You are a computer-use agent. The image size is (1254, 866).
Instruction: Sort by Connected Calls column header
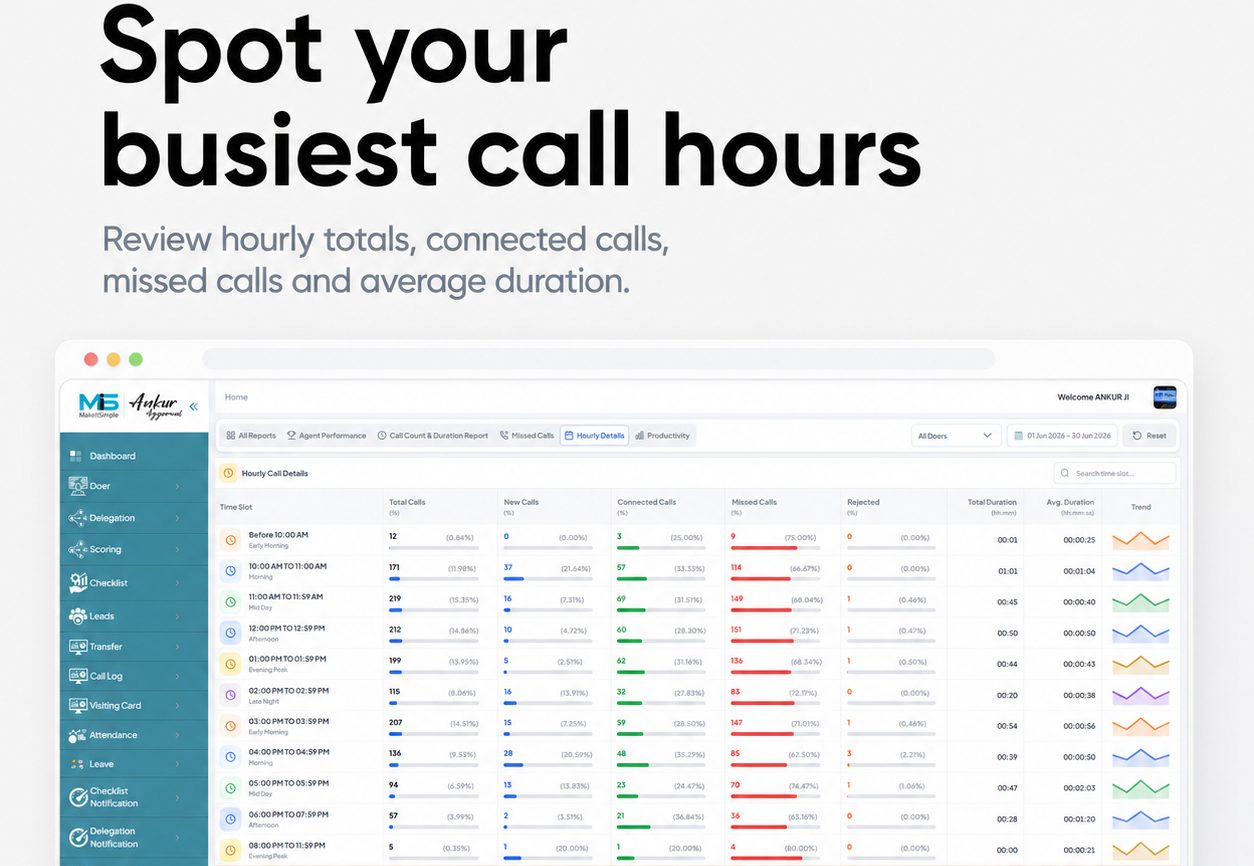(x=647, y=502)
